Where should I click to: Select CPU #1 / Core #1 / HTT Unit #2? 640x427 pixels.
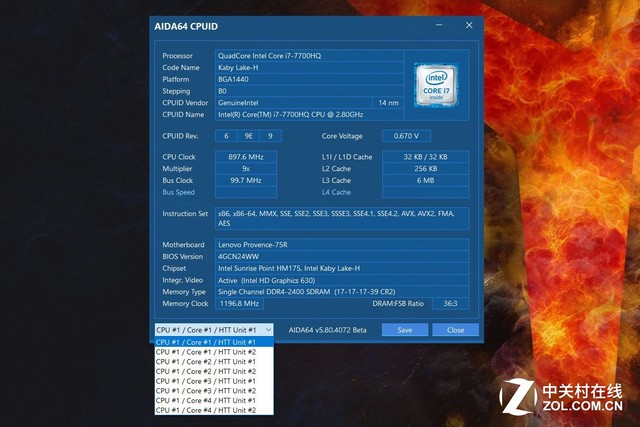point(214,352)
